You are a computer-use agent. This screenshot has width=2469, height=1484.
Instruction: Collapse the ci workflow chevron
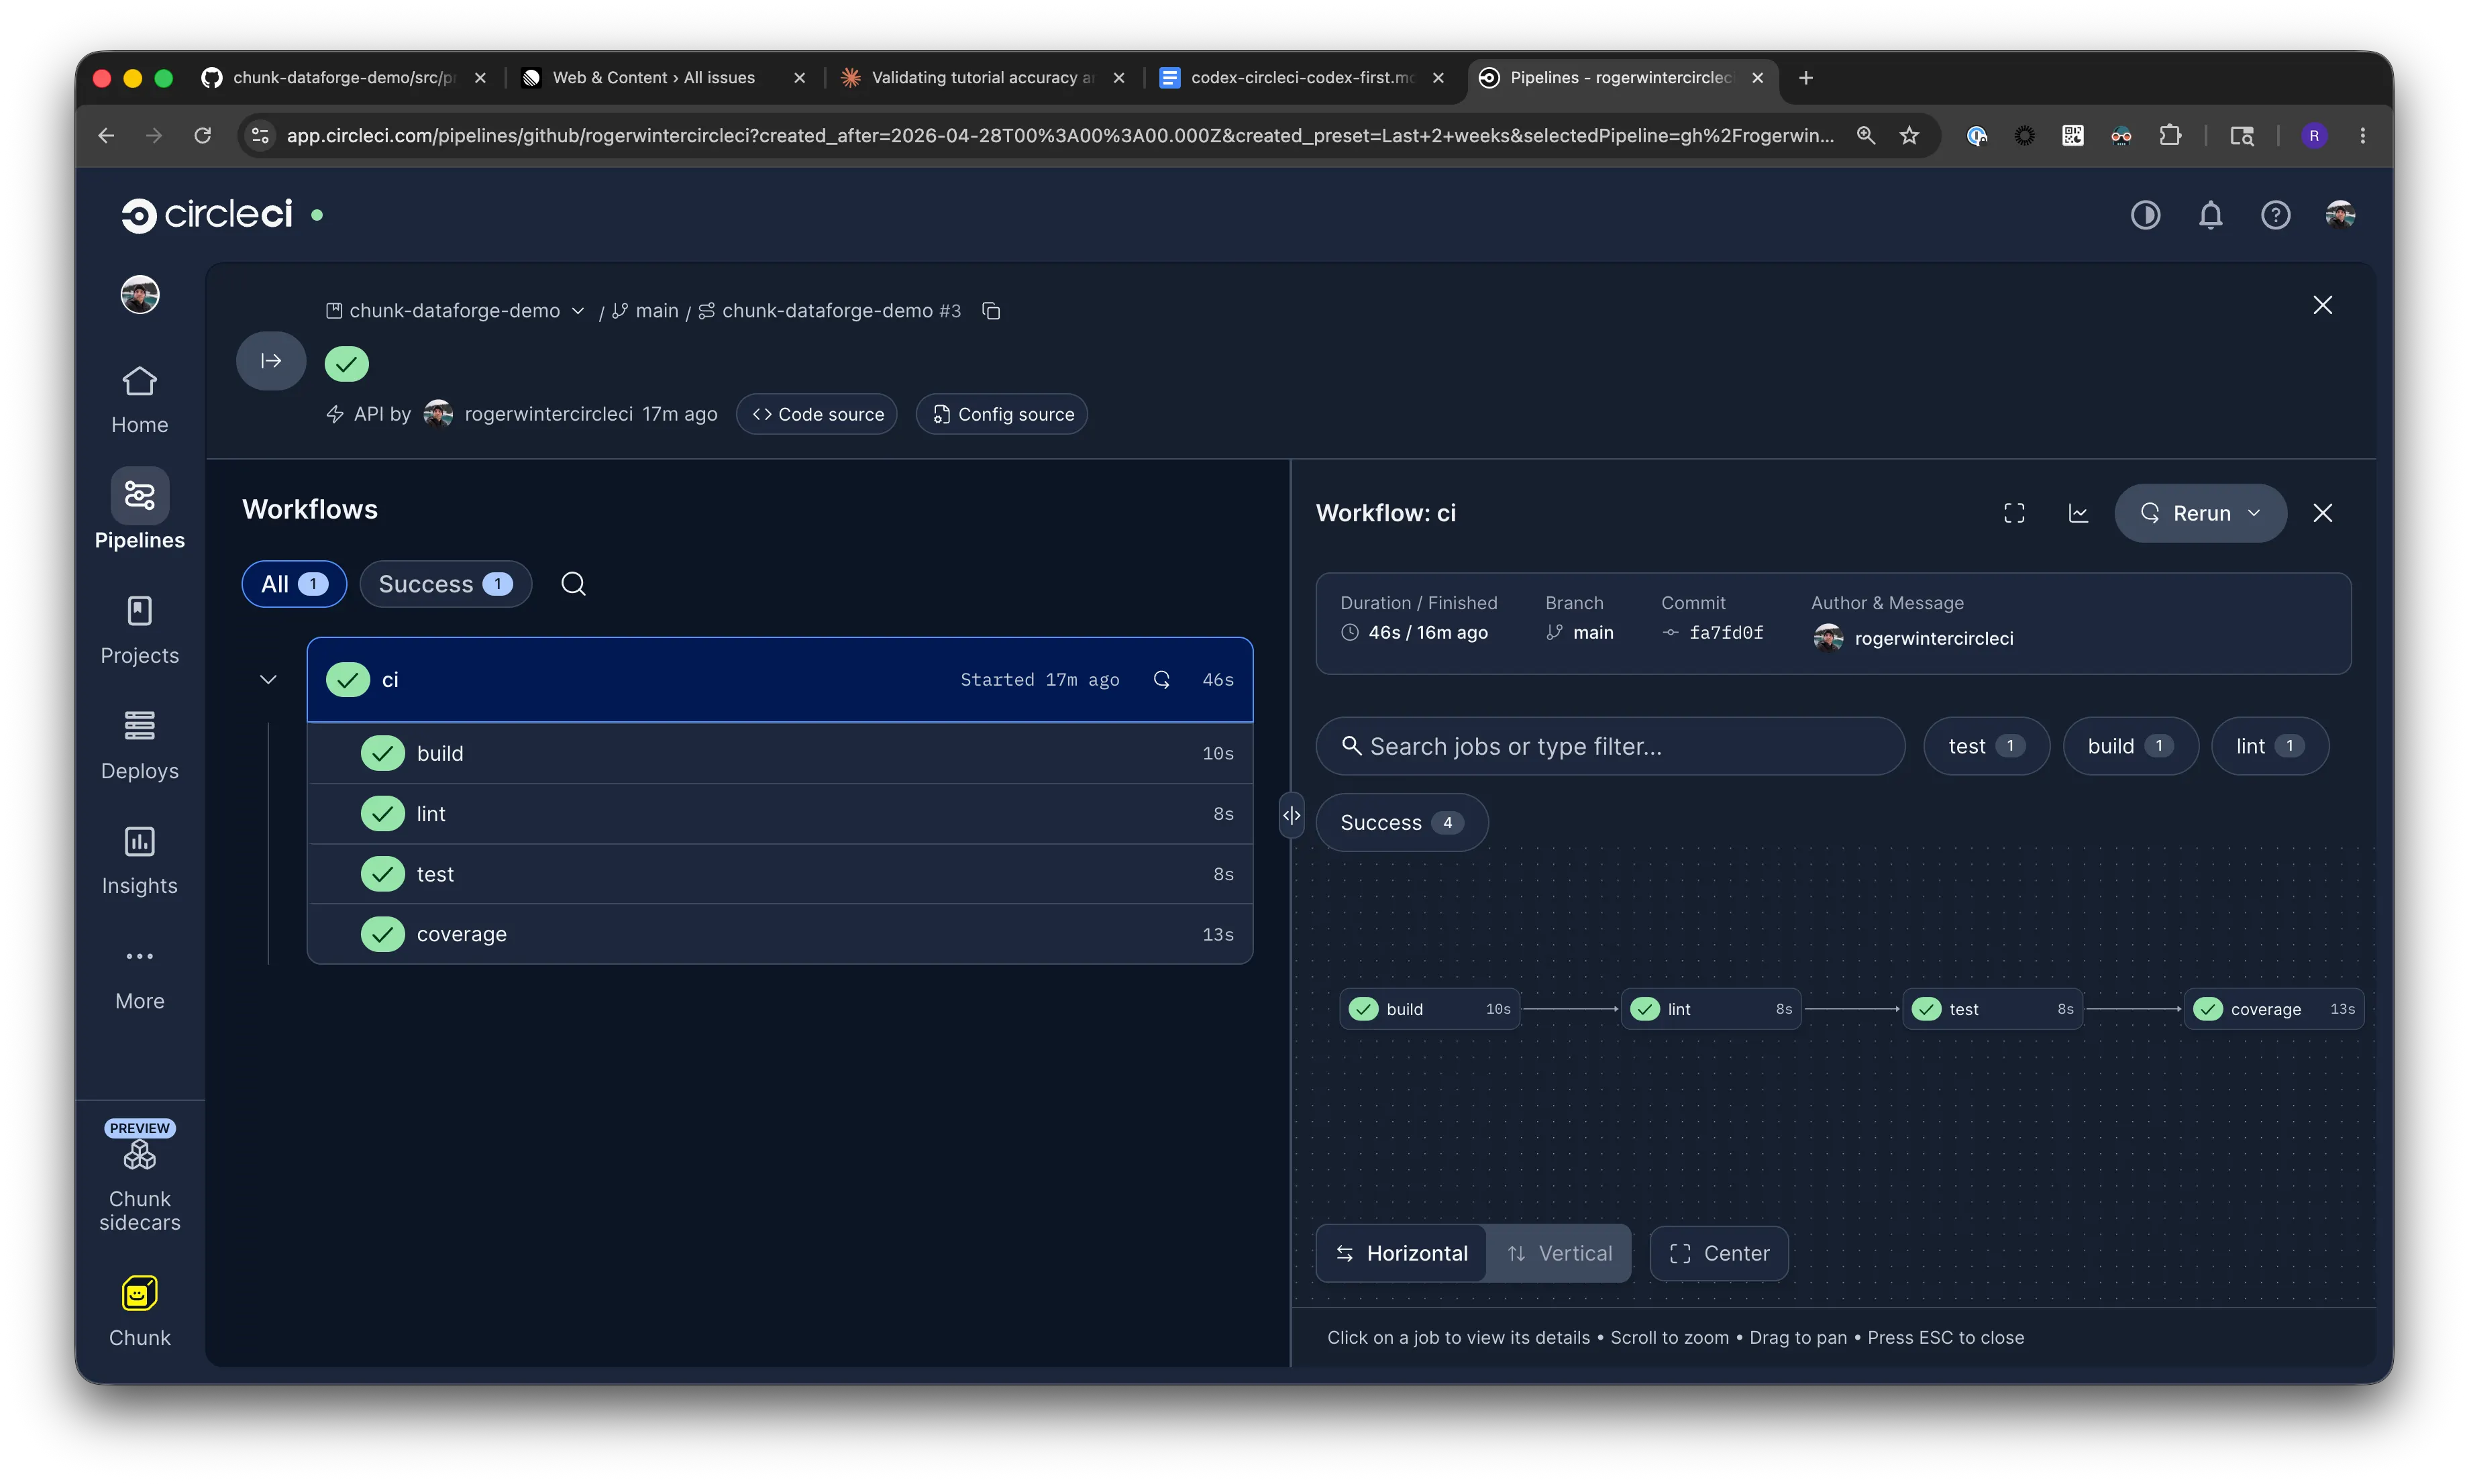pyautogui.click(x=268, y=680)
